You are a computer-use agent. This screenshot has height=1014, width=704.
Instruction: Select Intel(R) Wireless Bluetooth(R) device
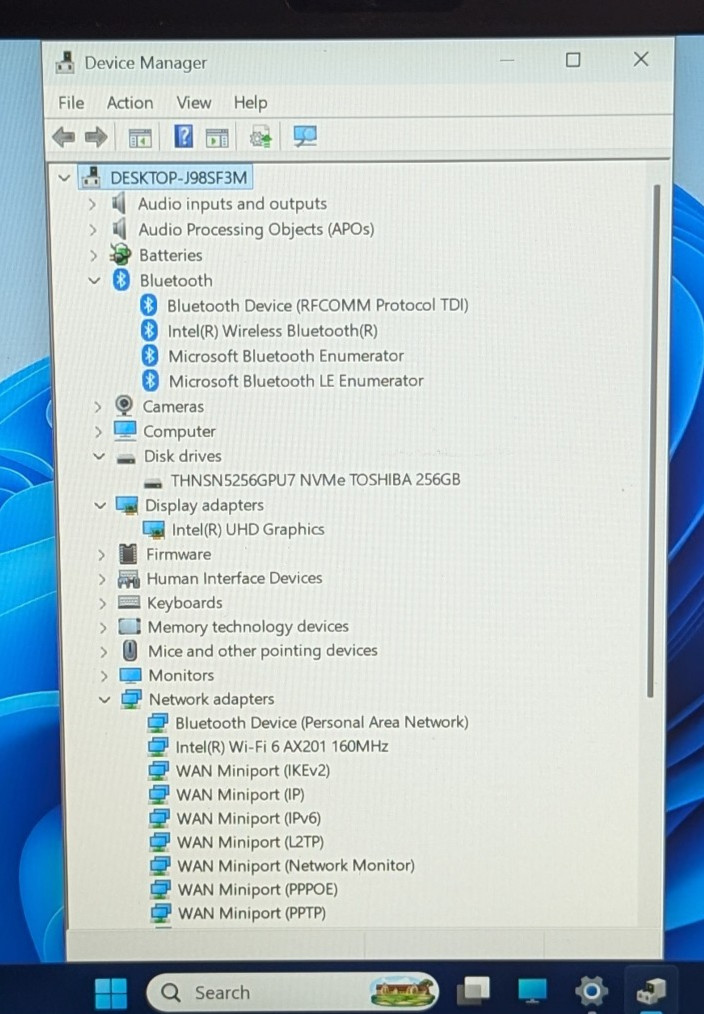click(x=272, y=331)
